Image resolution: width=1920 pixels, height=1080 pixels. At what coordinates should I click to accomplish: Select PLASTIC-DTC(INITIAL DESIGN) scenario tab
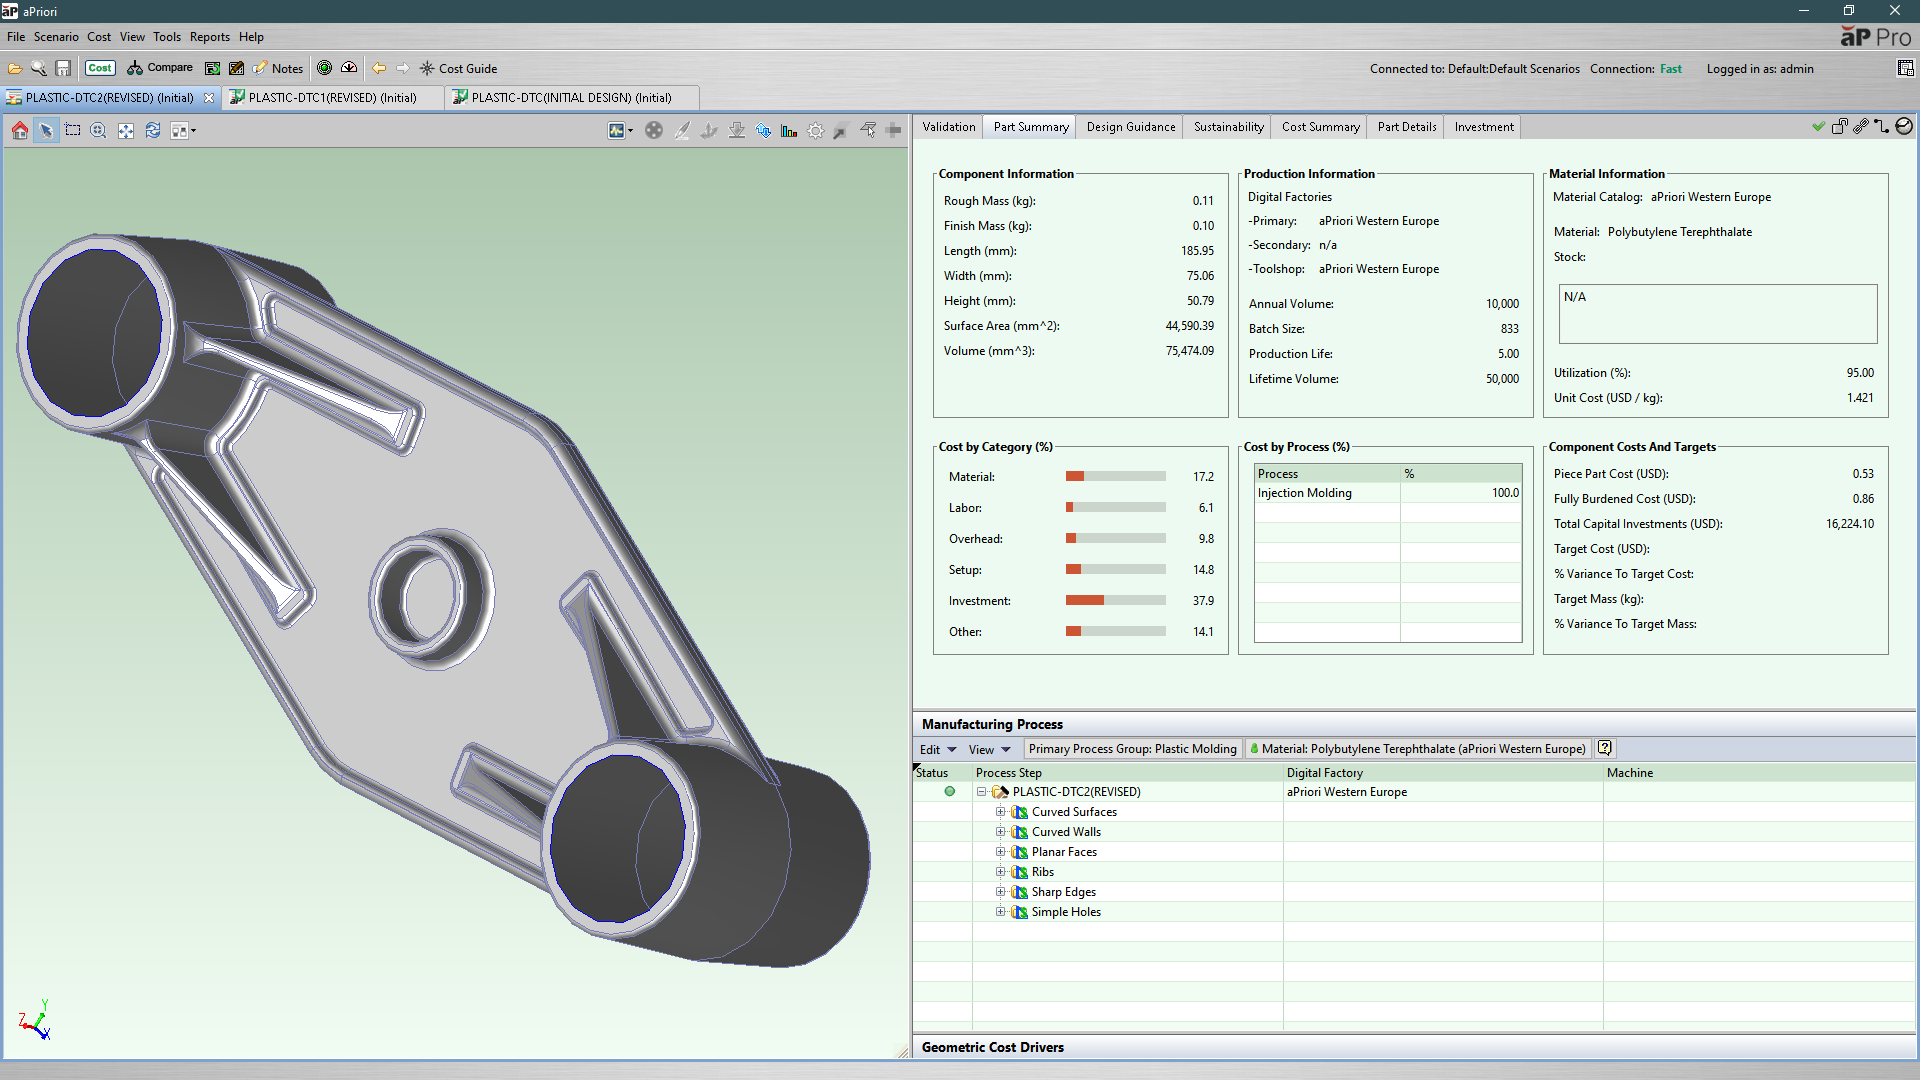(x=570, y=98)
